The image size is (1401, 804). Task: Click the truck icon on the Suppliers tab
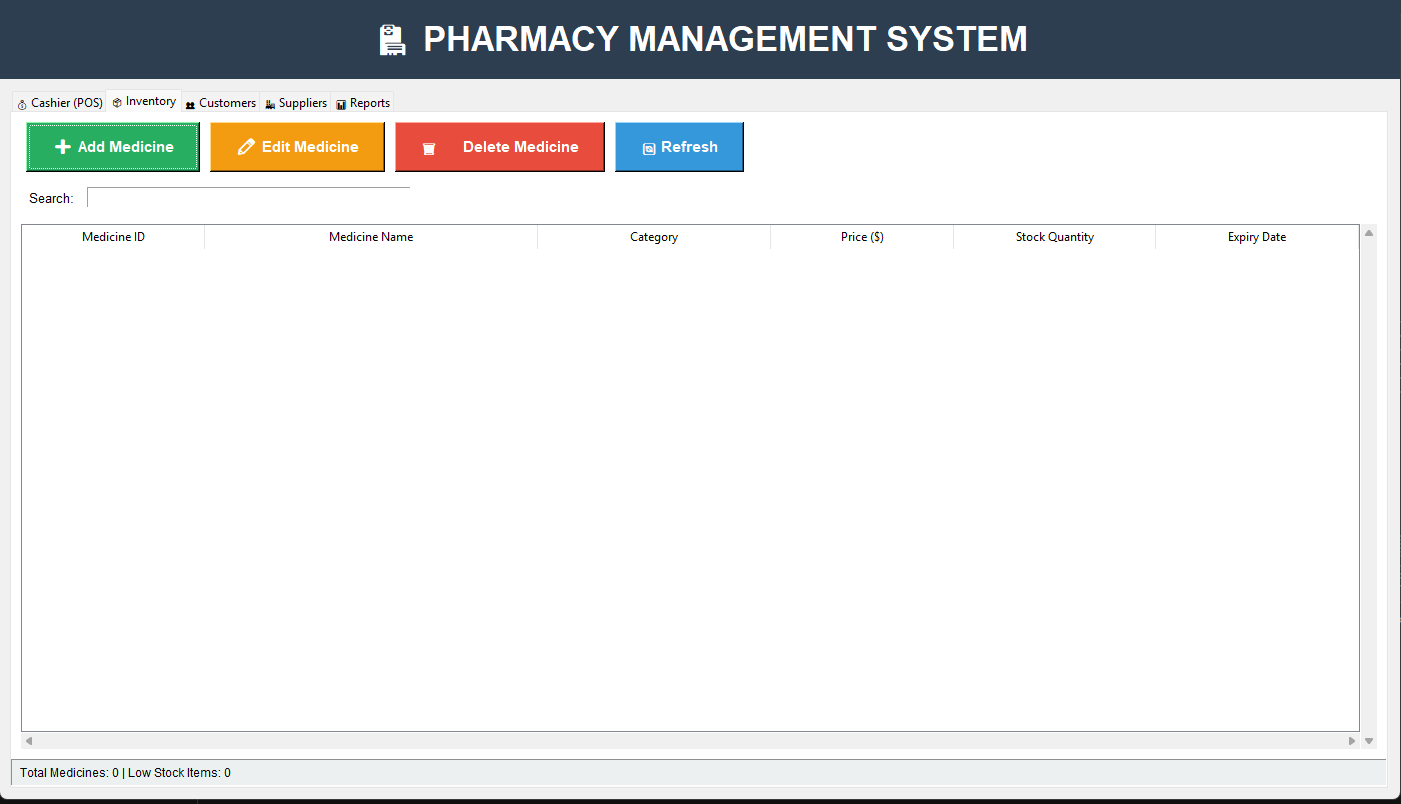[269, 102]
